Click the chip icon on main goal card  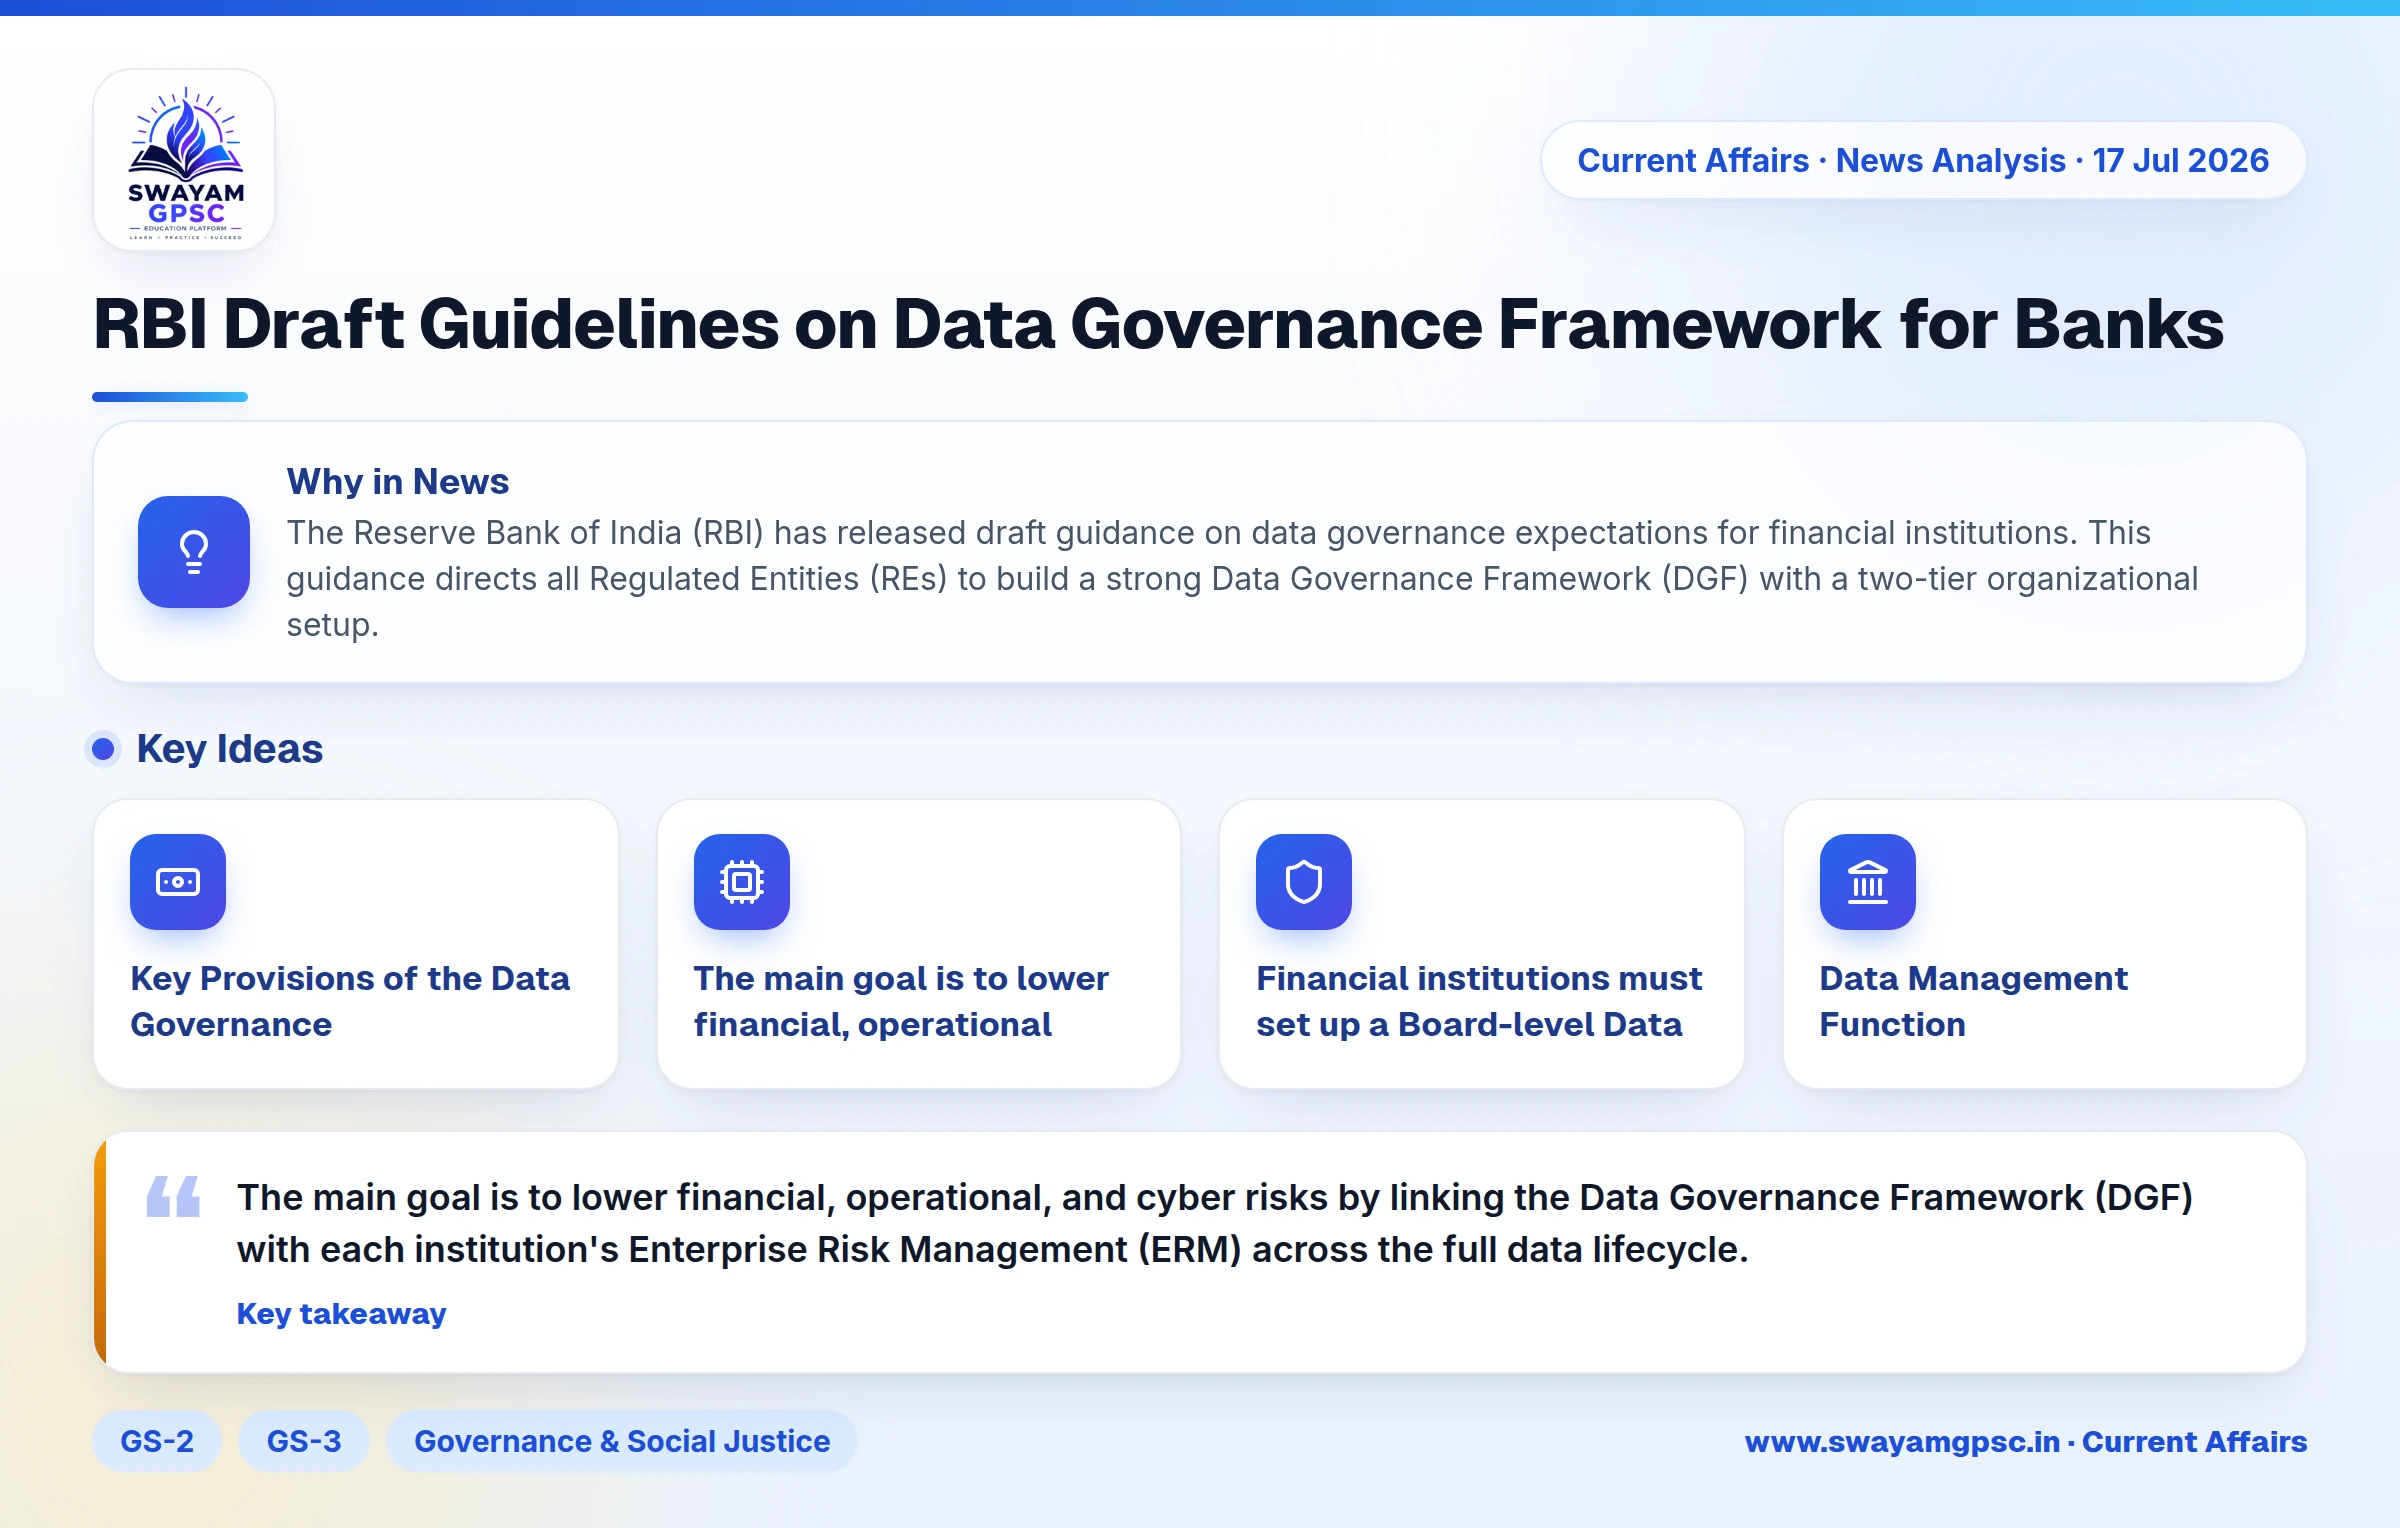tap(742, 882)
